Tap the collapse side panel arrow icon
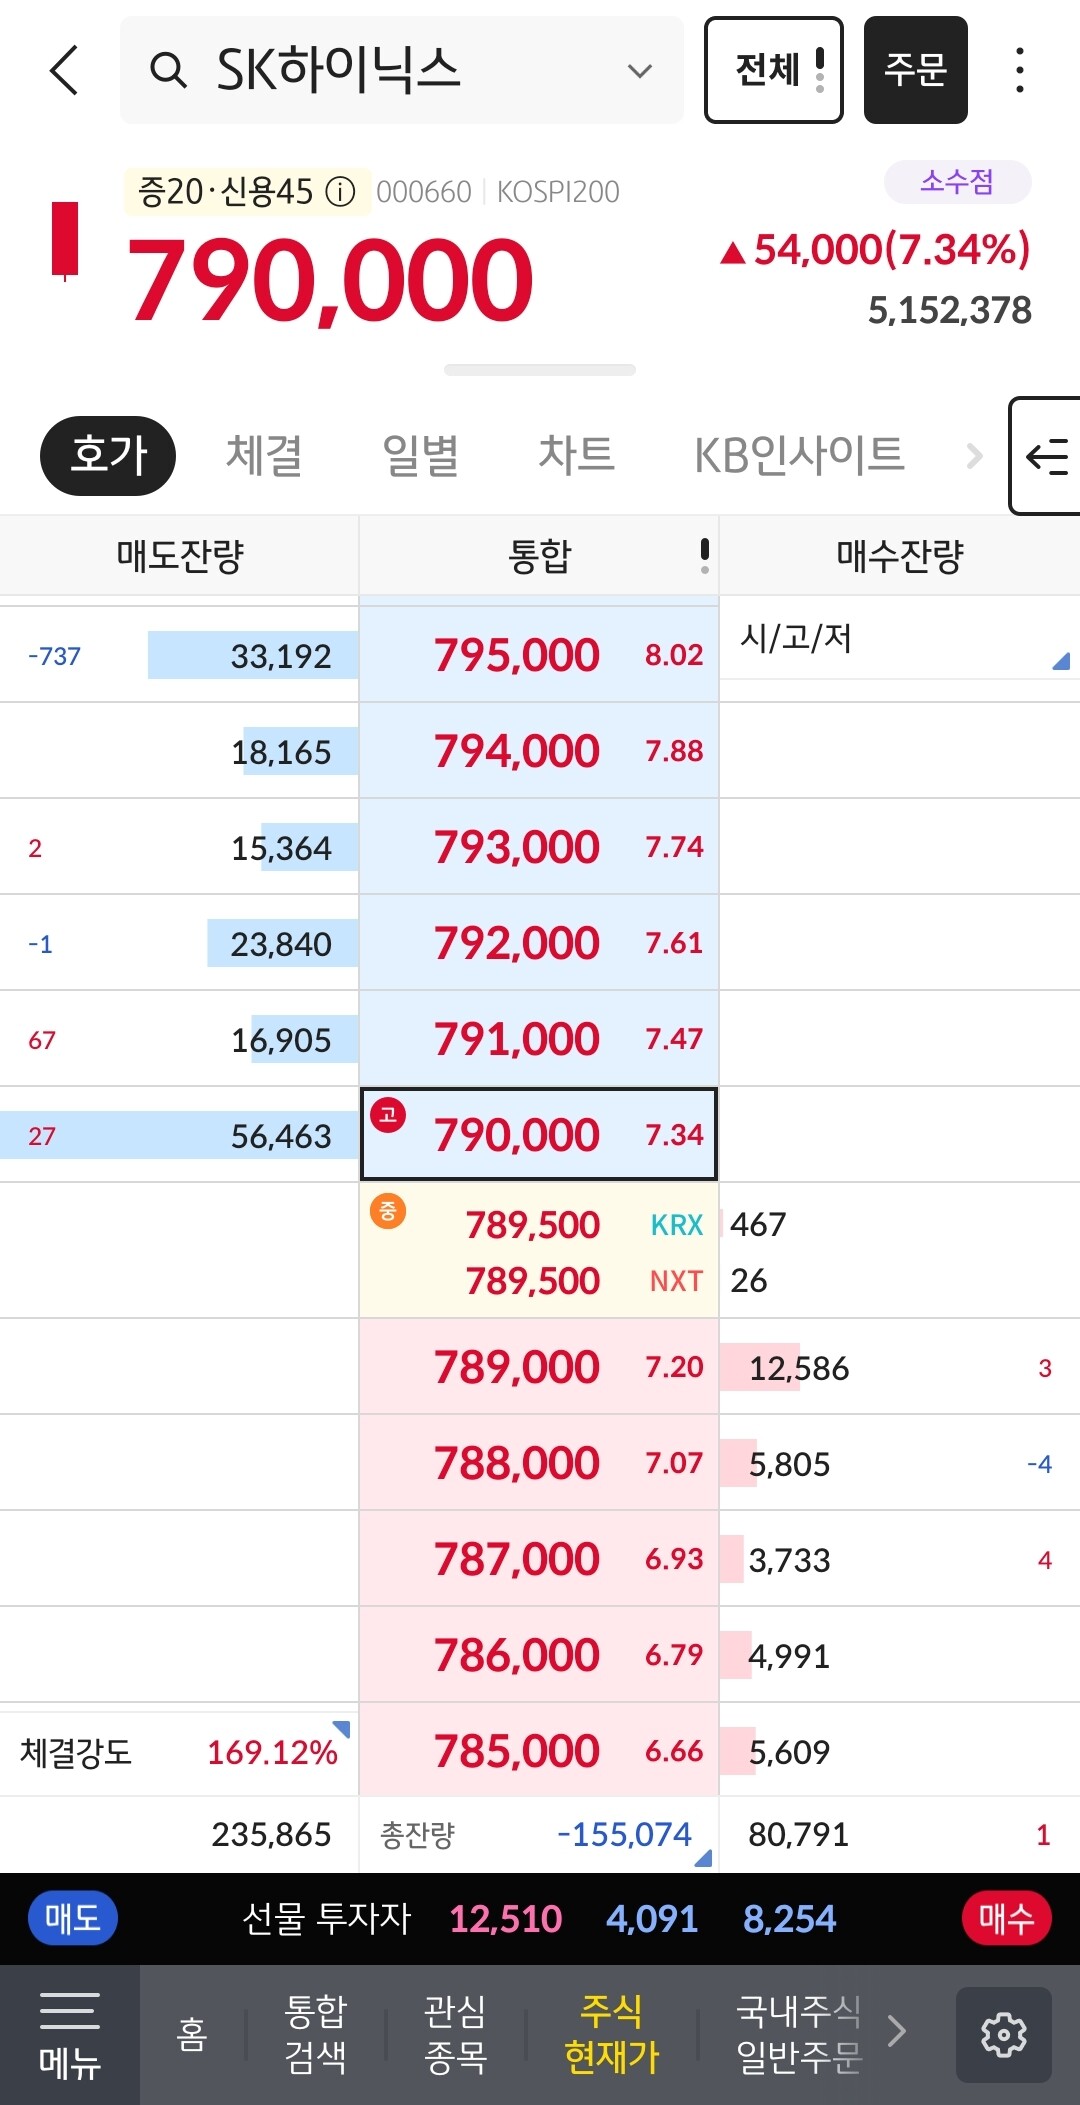Screen dimensions: 1080x2105 point(1047,456)
